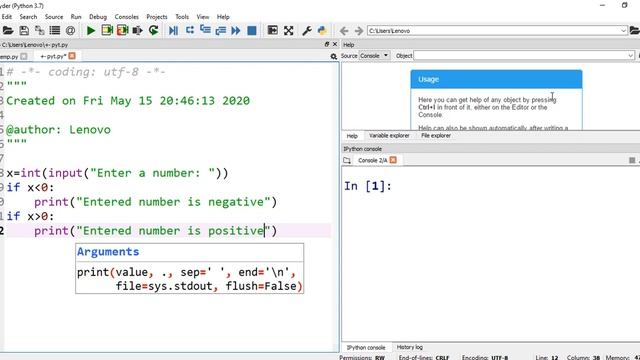Click the @ symbol finder icon
Screen dimensions: 640x360
coord(70,31)
